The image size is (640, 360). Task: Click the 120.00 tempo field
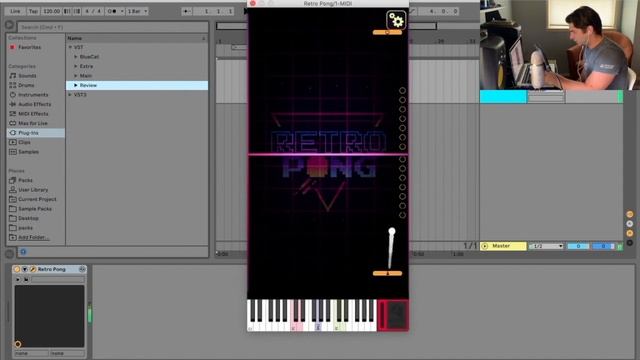click(x=51, y=11)
